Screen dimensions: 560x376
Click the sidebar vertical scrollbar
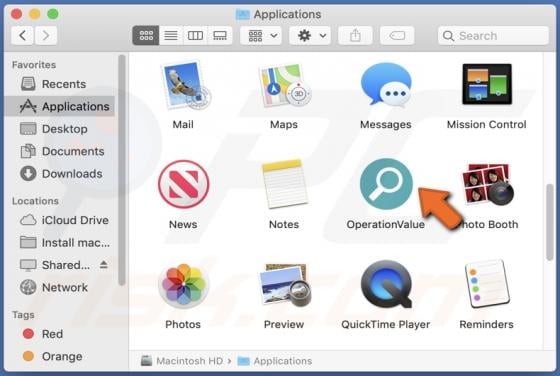[x=122, y=170]
